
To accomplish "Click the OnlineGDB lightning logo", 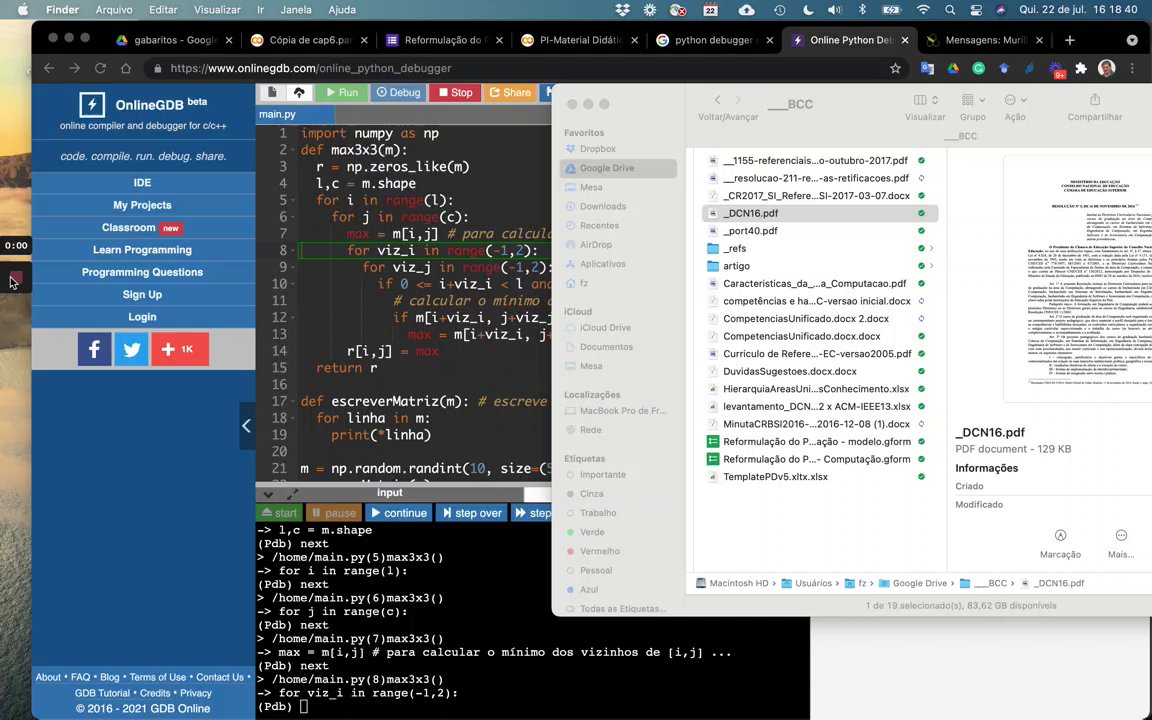I will 92,105.
